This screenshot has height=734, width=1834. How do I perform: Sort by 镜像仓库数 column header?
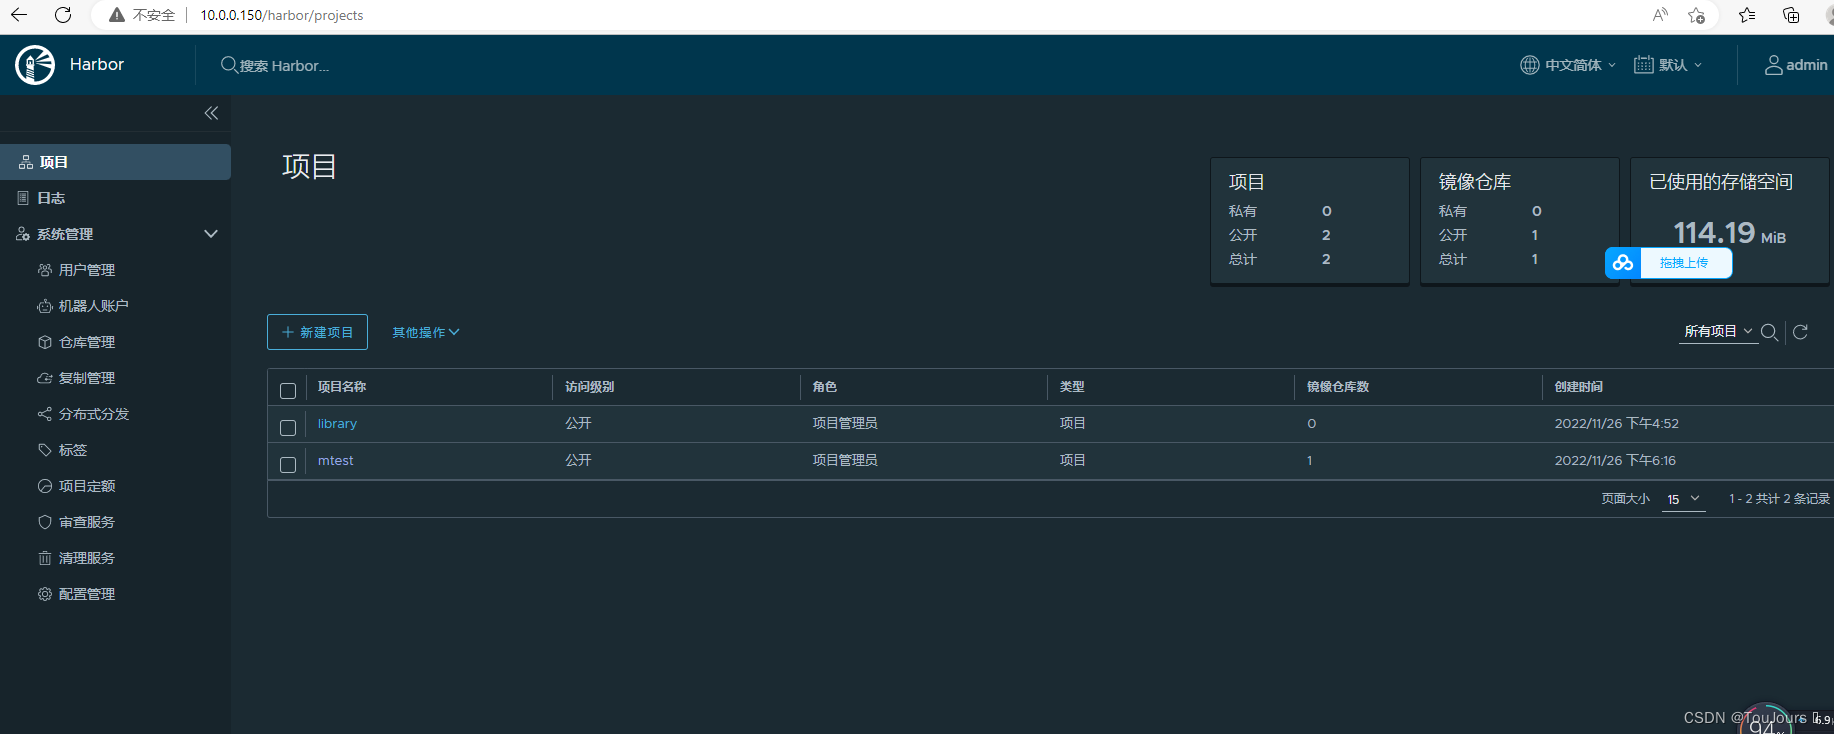(1338, 387)
